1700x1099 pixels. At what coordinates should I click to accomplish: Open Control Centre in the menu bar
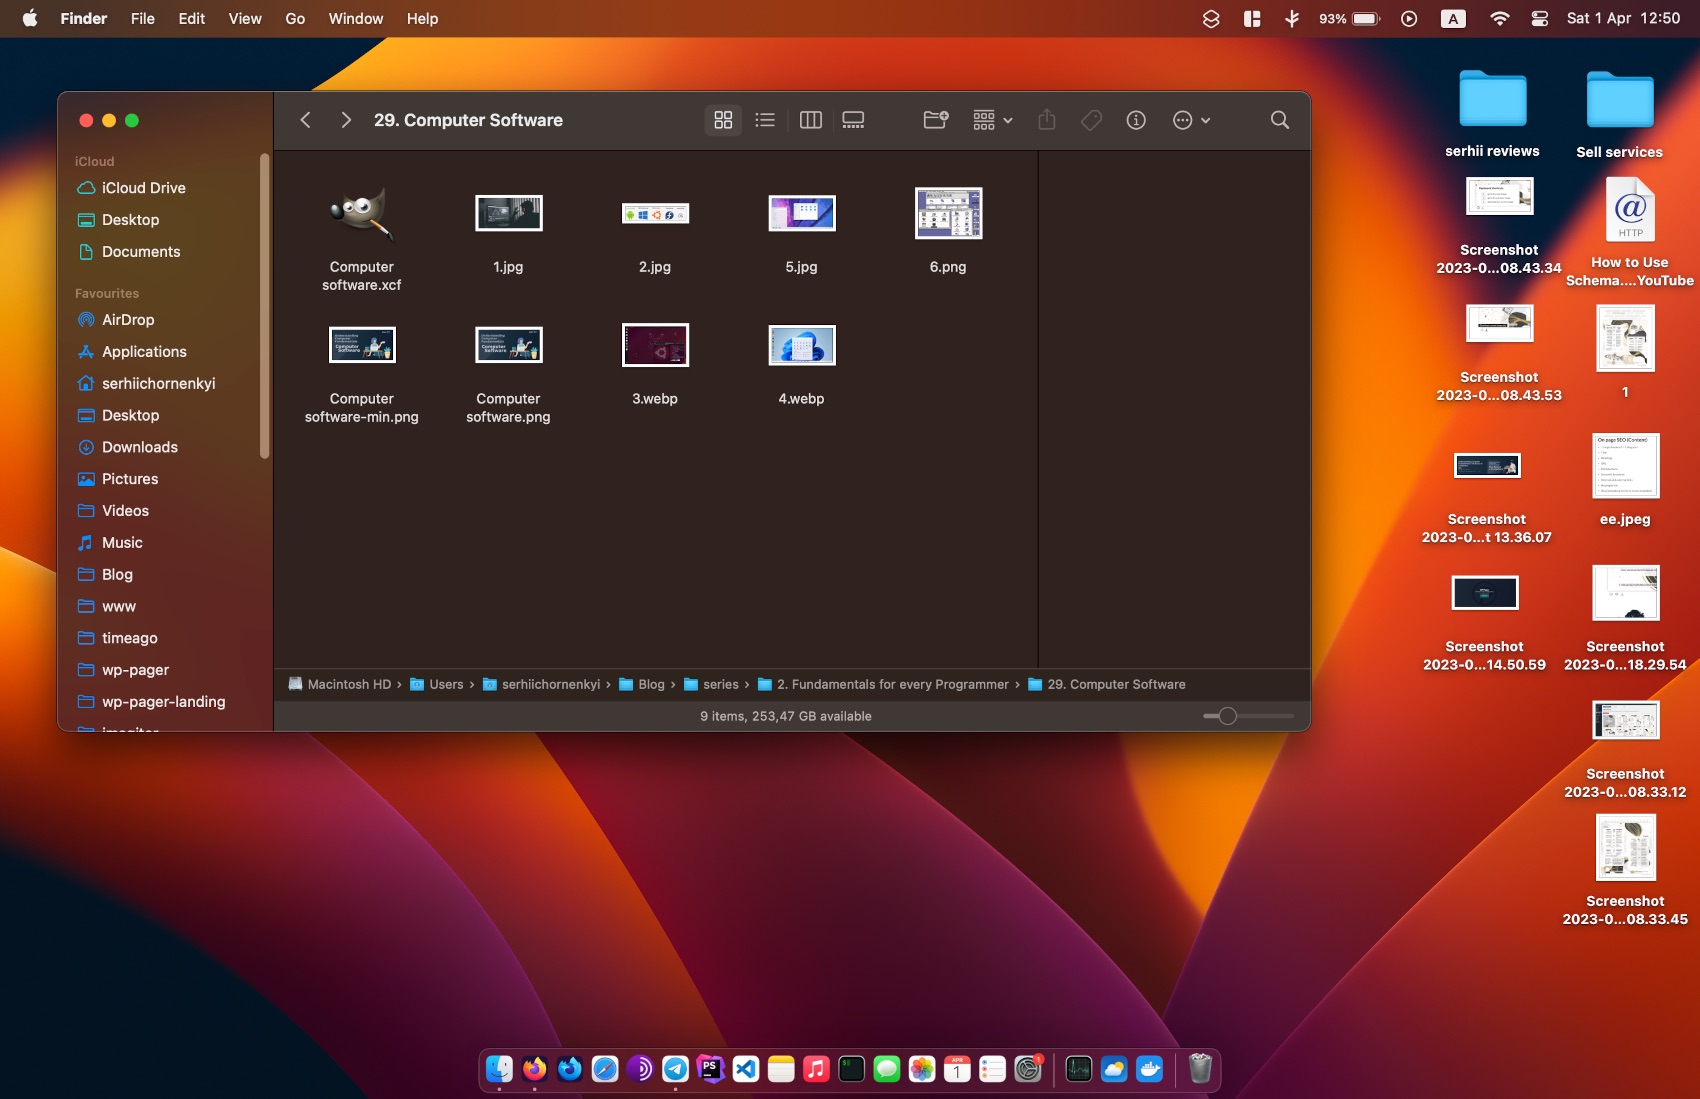[1540, 18]
